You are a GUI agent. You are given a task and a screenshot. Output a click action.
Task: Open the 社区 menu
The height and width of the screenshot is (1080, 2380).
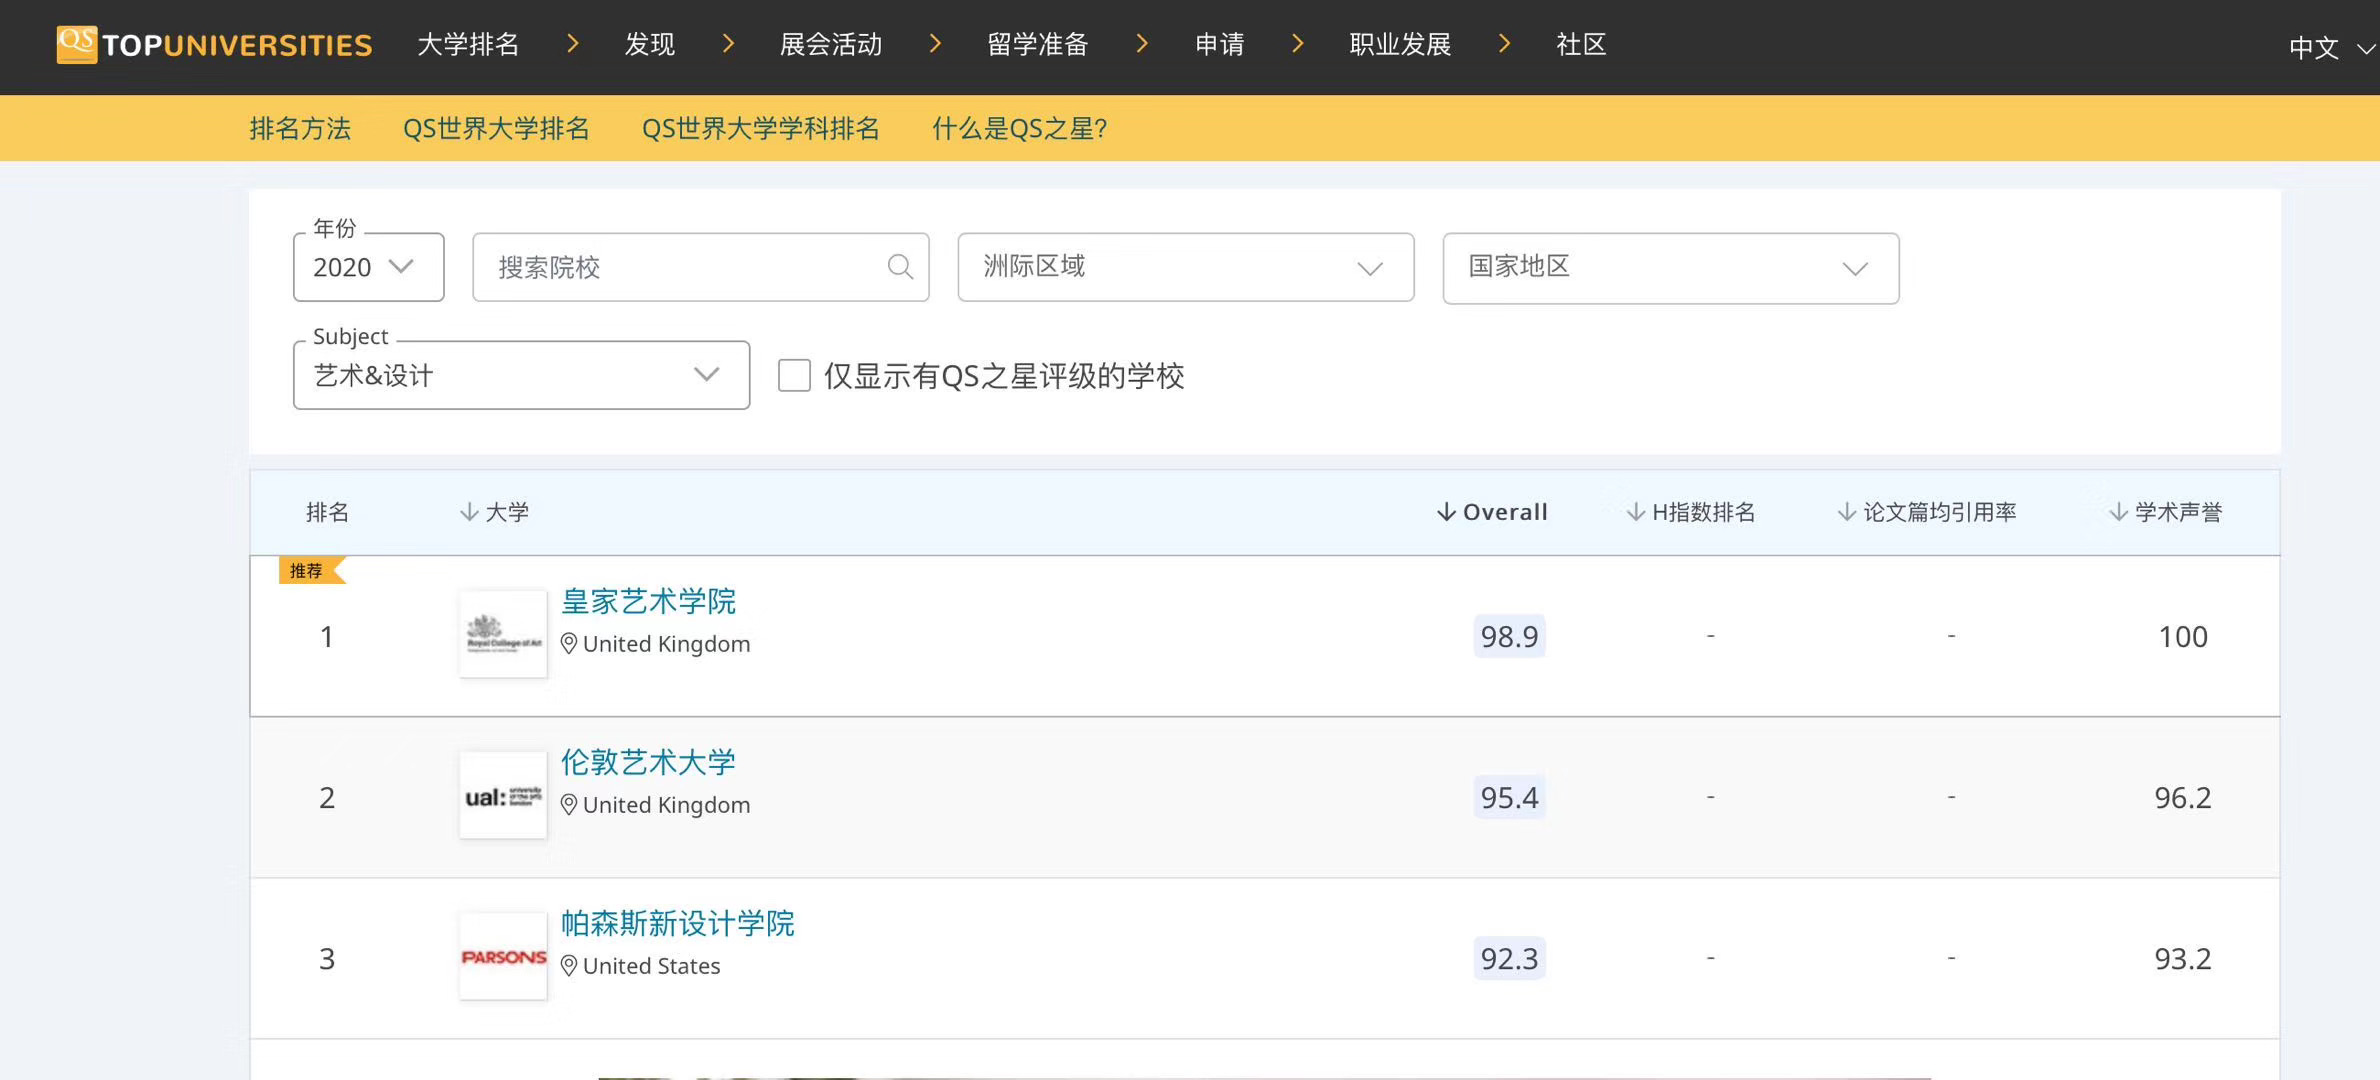pos(1581,44)
